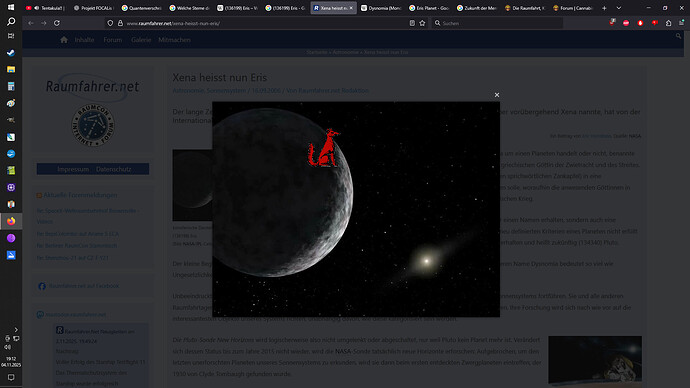The image size is (690, 388).
Task: Open the mastodon.raumfahrer.net link
Action: click(76, 315)
